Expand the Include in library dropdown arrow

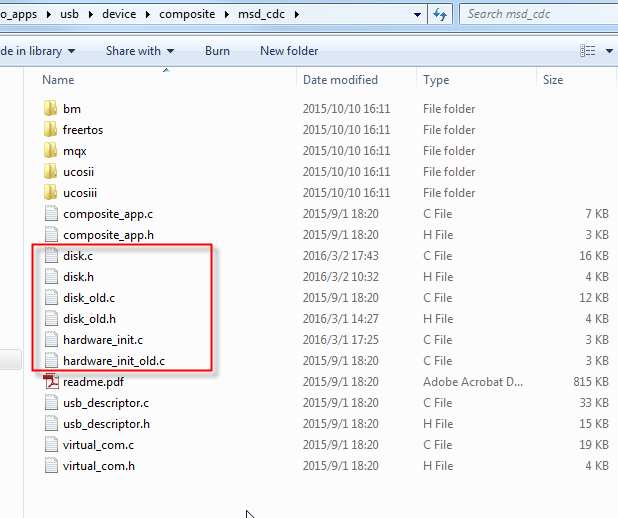point(71,51)
